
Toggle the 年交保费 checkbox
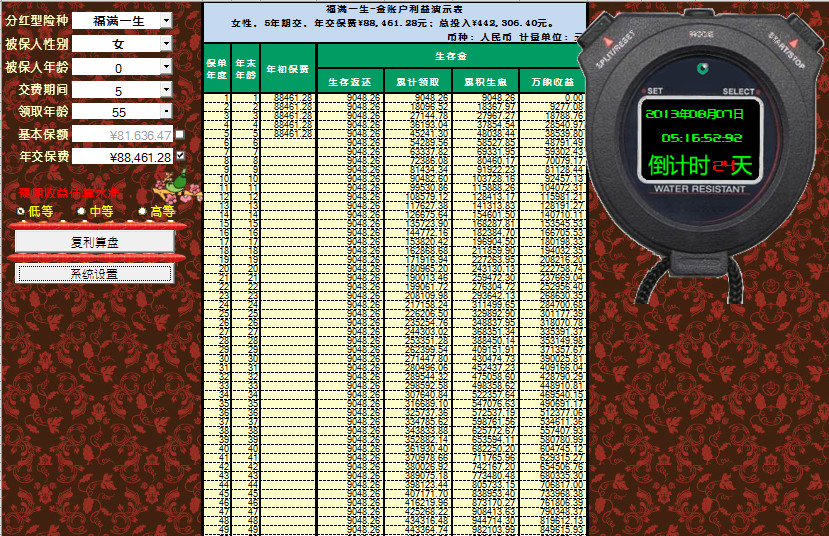point(180,155)
